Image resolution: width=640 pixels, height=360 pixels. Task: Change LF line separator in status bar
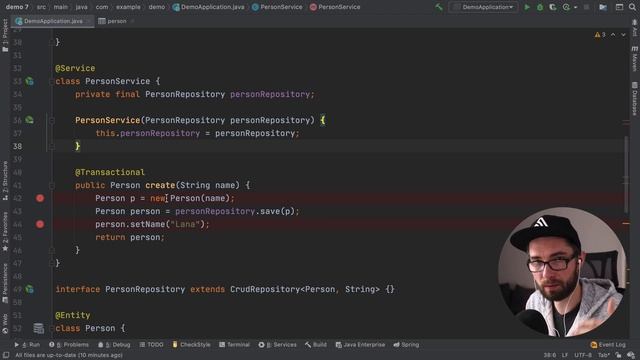(565, 356)
